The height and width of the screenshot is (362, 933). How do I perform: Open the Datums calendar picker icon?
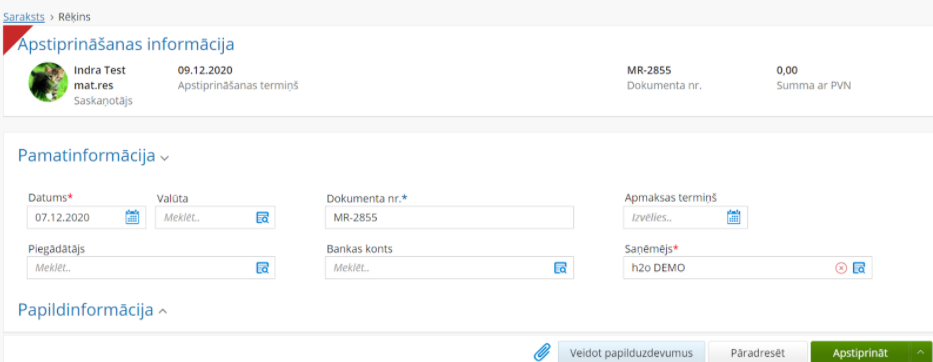click(132, 217)
